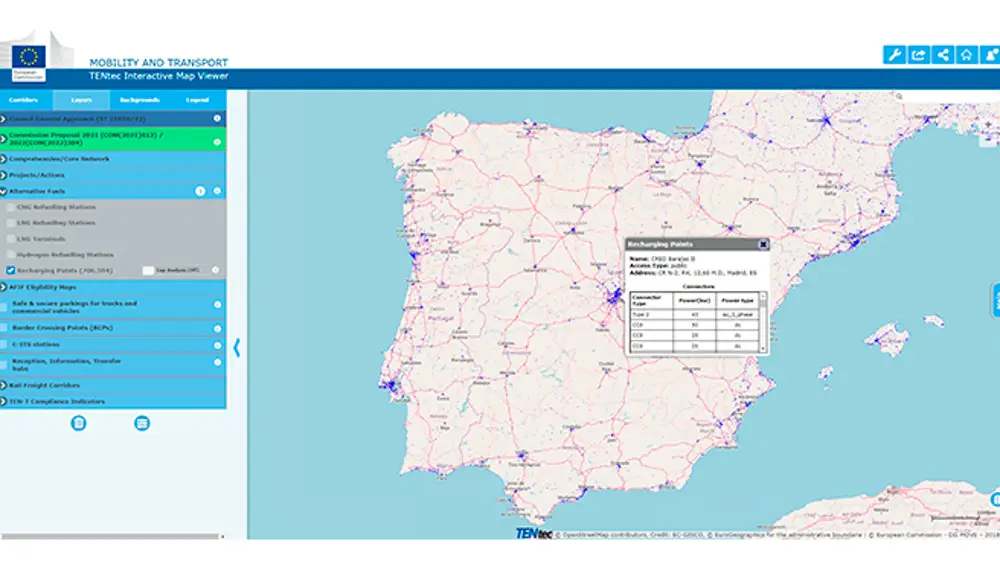1000x567 pixels.
Task: Check Reception, Information, Transfer hubs box
Action: [x=4, y=365]
